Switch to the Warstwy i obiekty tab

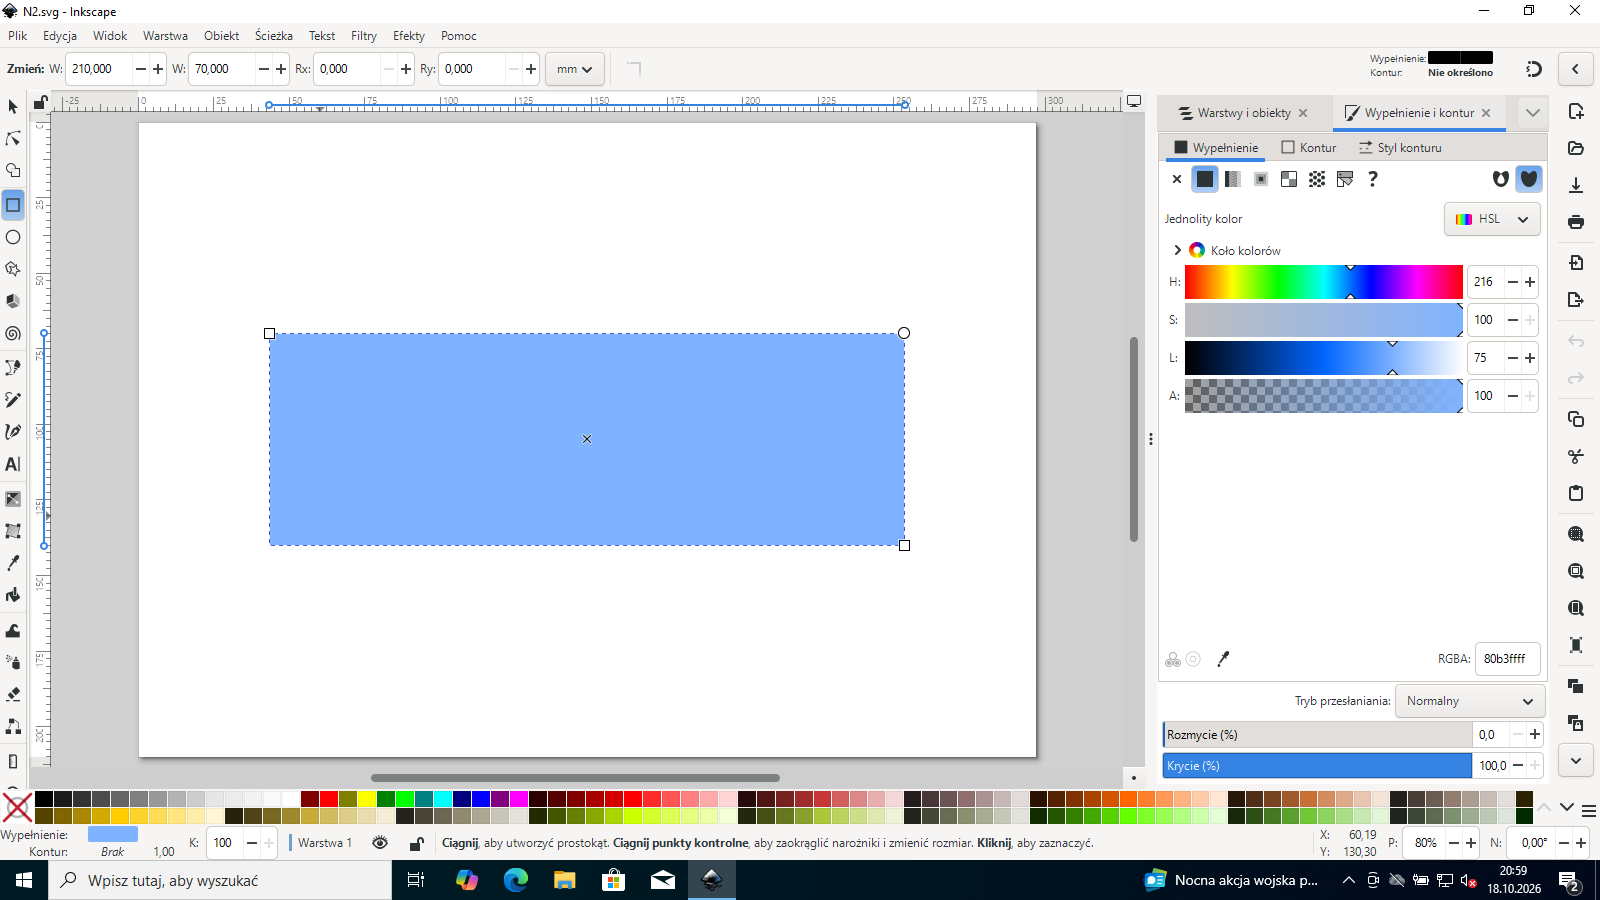1244,113
